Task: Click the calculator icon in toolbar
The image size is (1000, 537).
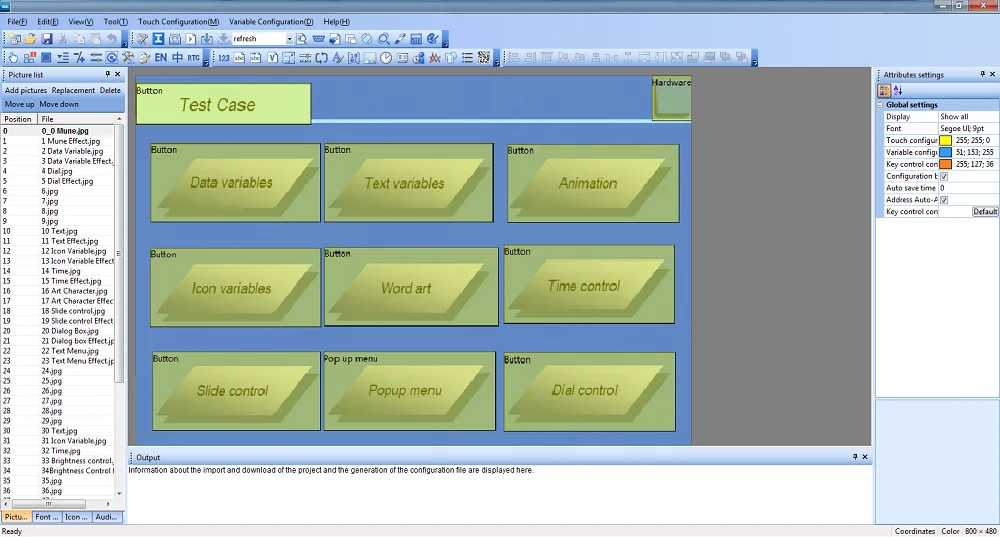Action: [416, 39]
